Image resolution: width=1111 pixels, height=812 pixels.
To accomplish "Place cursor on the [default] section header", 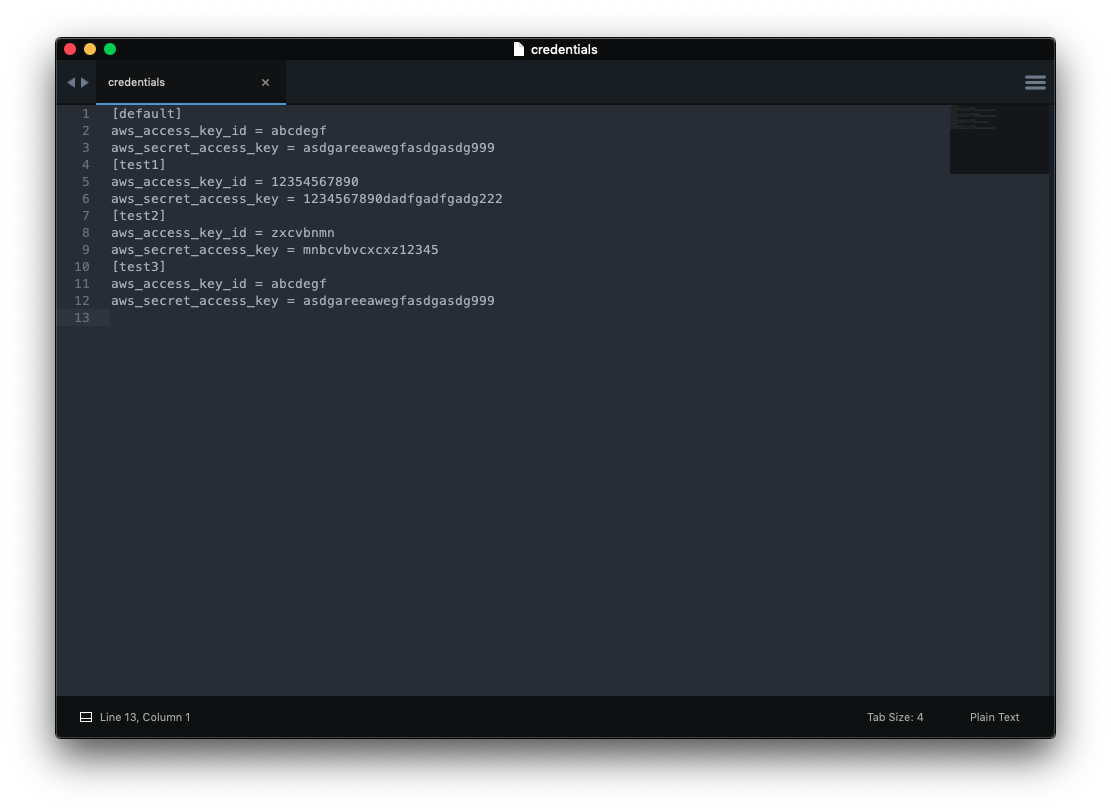I will coord(146,113).
